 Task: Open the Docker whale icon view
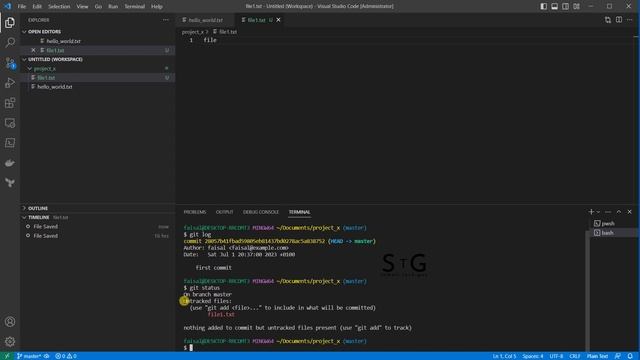tap(10, 163)
